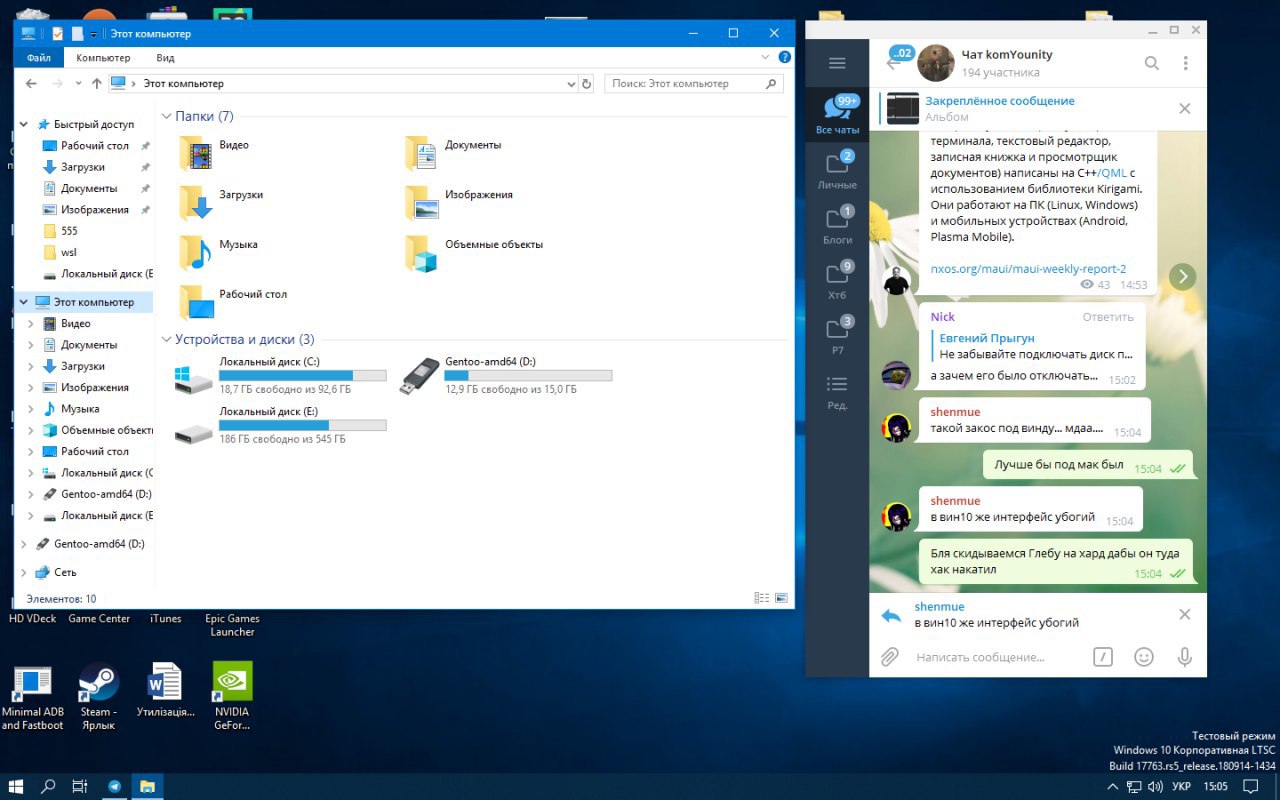Select the Объемные объекты folder
The width and height of the screenshot is (1280, 800).
point(474,253)
